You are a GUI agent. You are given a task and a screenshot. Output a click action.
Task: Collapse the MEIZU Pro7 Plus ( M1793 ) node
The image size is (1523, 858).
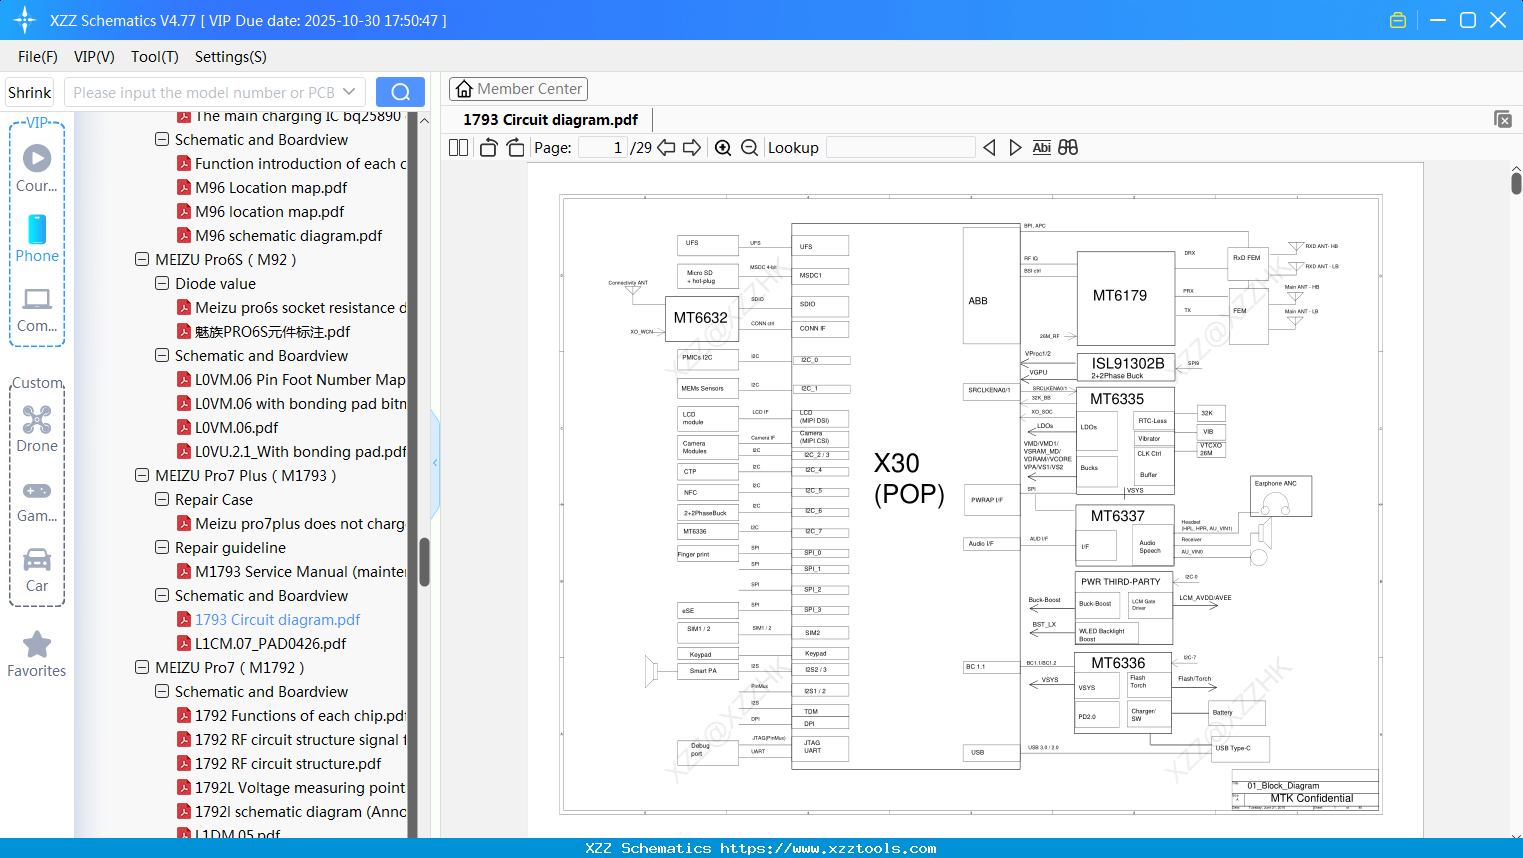(141, 475)
